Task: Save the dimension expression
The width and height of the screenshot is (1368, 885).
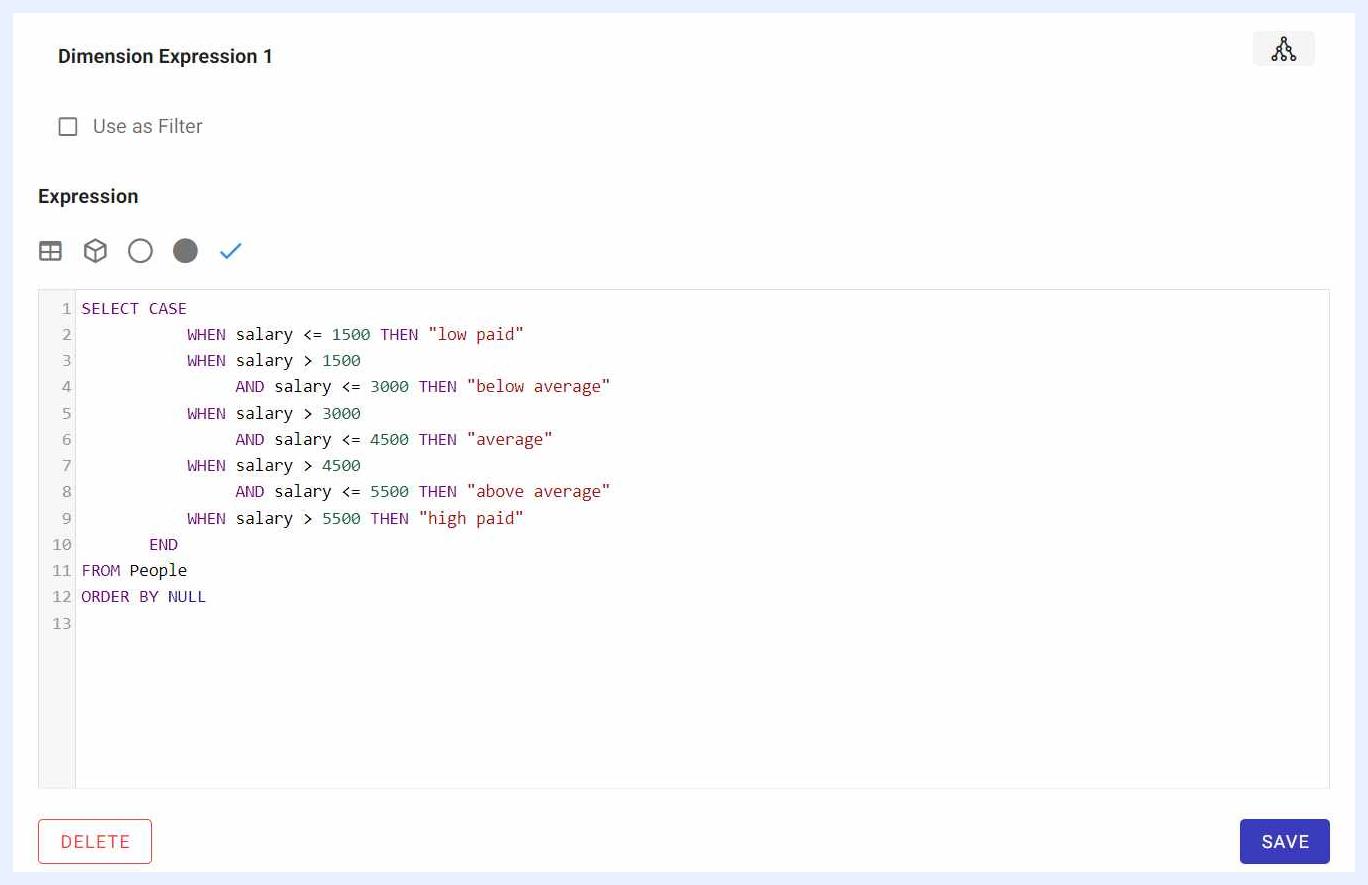Action: click(1284, 841)
